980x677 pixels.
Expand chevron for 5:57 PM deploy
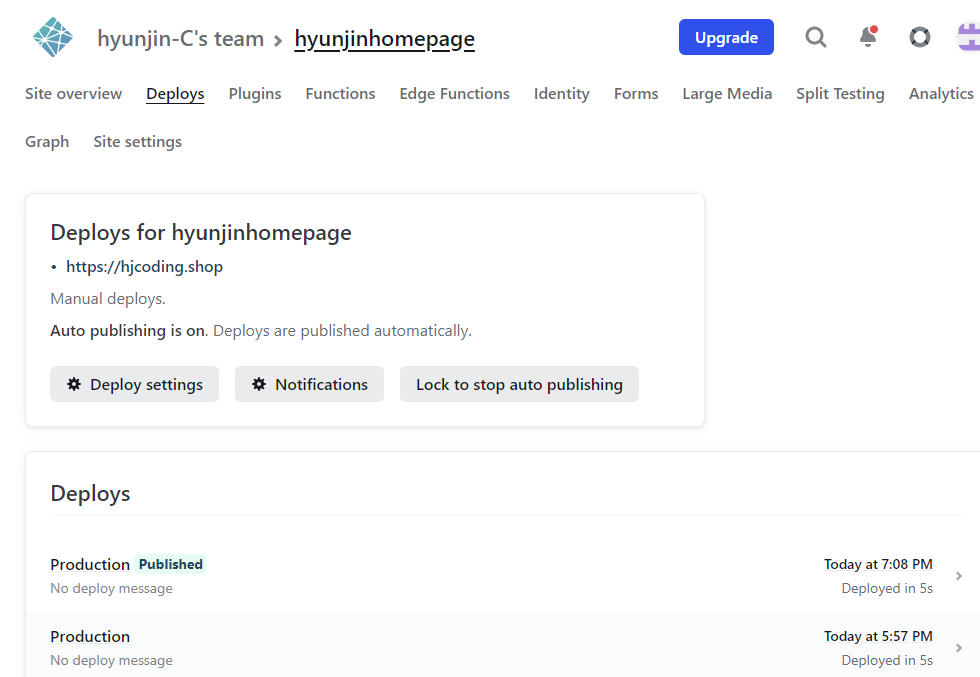coord(959,648)
